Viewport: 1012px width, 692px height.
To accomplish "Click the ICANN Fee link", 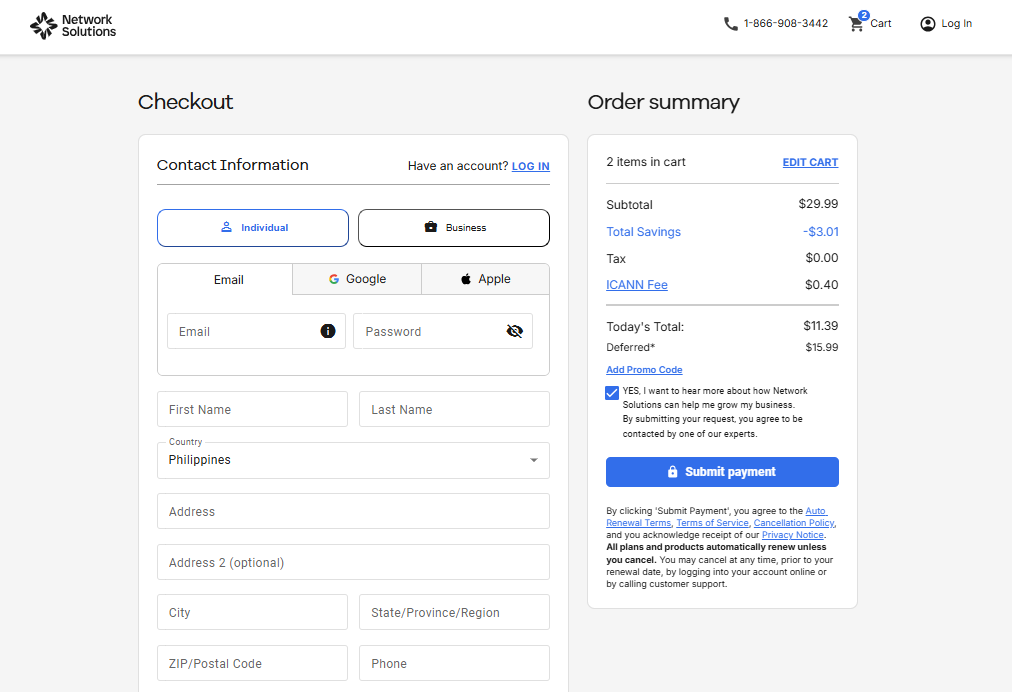I will (636, 284).
